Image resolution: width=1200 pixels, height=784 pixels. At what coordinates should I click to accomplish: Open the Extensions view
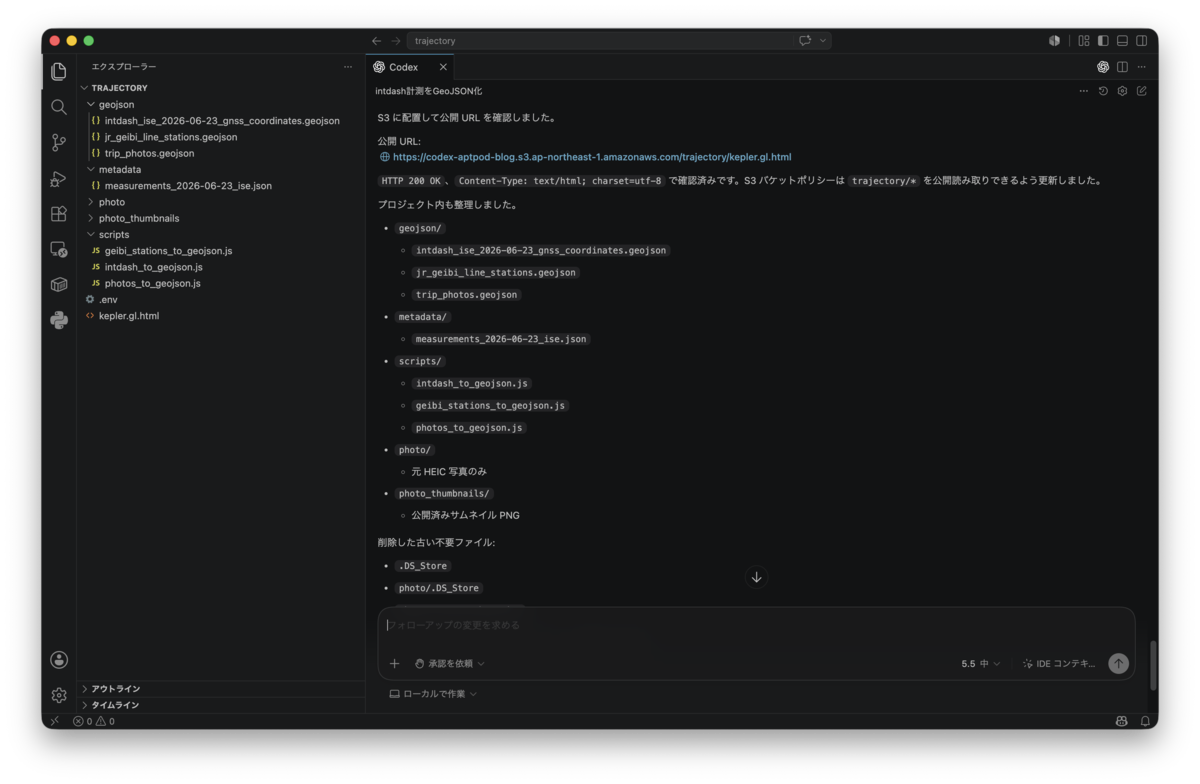click(59, 214)
